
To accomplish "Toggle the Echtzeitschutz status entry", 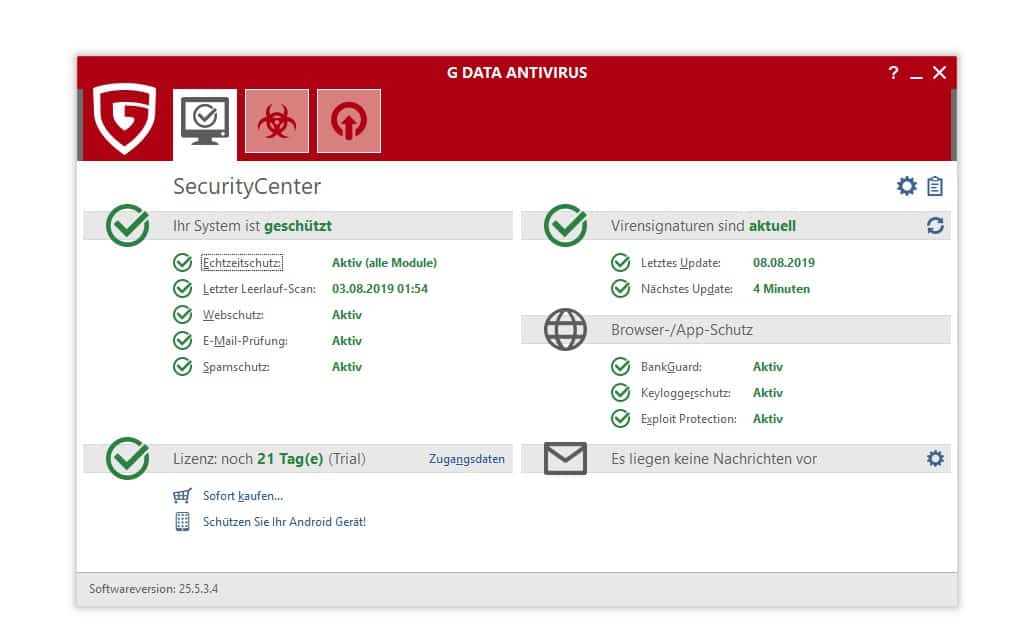I will click(242, 263).
